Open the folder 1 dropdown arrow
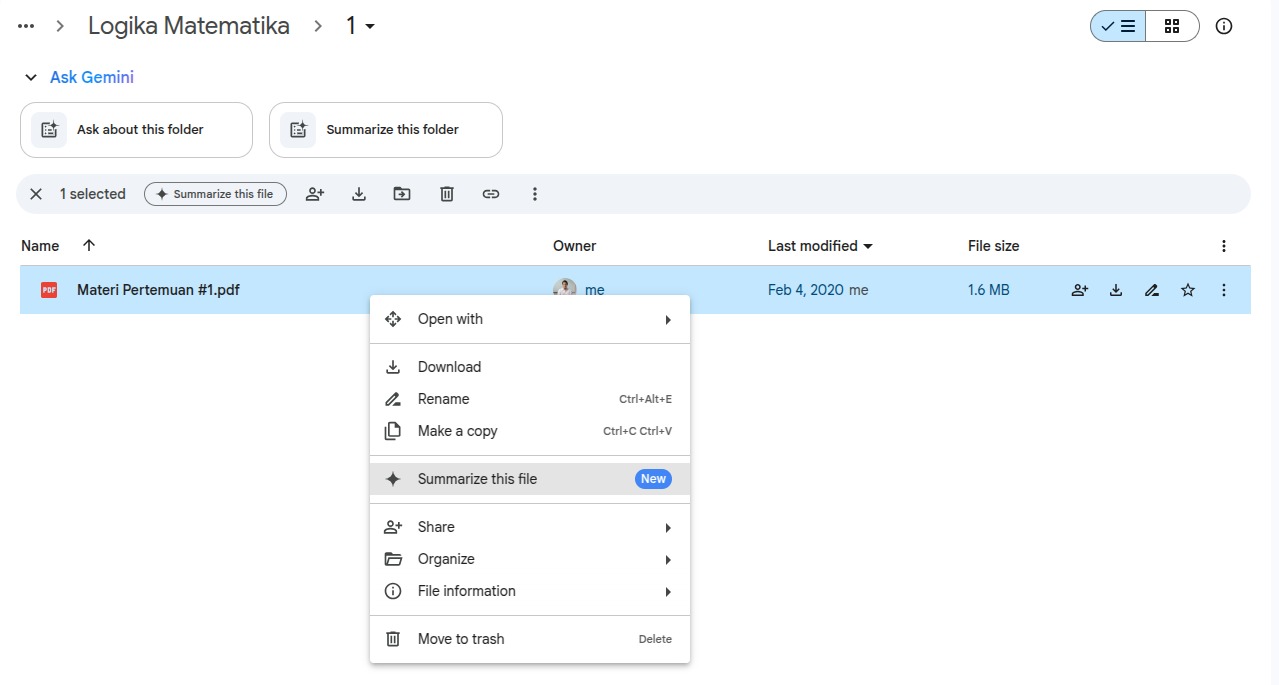 (x=370, y=27)
